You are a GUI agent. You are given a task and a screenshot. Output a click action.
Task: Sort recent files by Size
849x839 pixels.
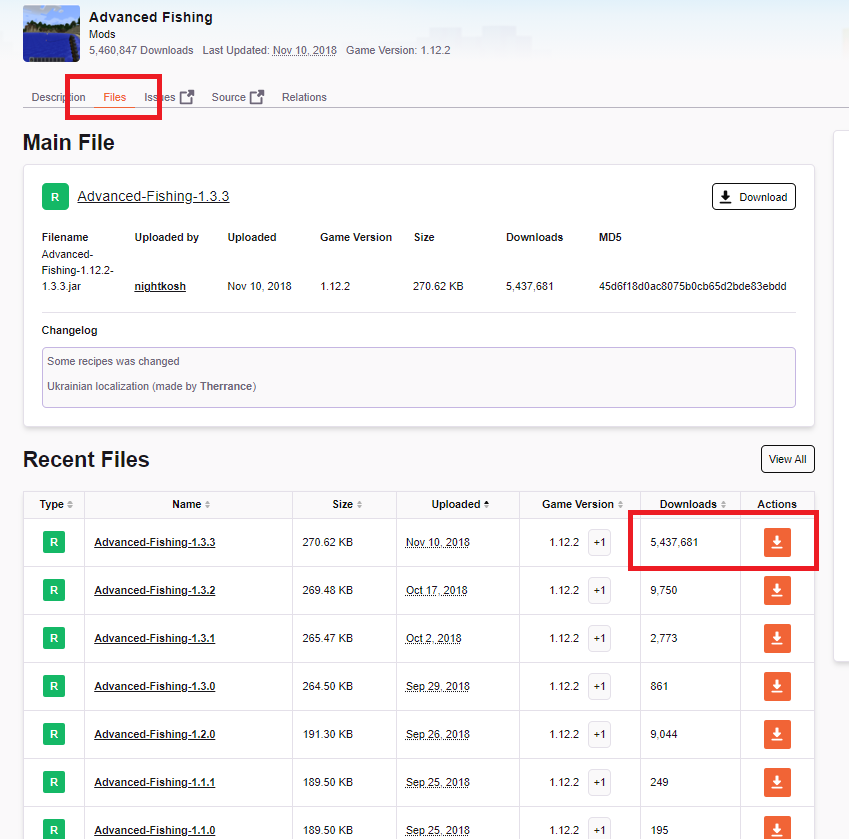346,504
